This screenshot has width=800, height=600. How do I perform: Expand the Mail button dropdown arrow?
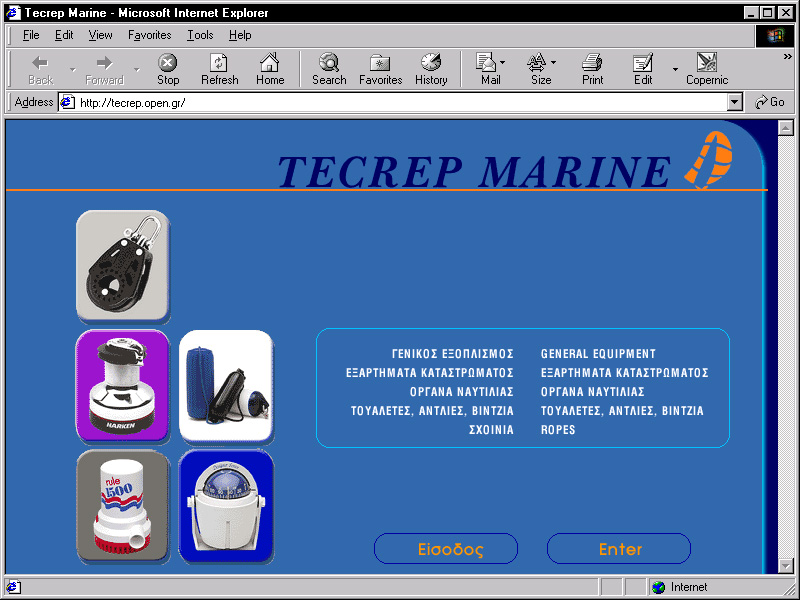tap(503, 63)
